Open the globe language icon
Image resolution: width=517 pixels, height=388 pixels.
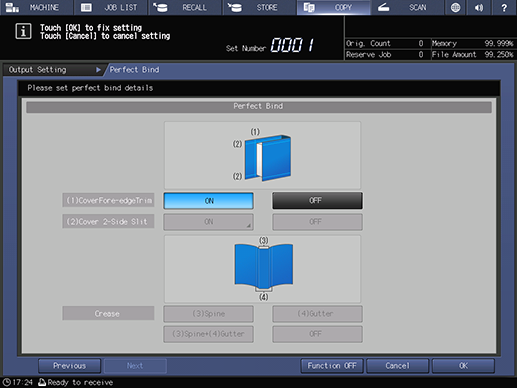click(455, 7)
